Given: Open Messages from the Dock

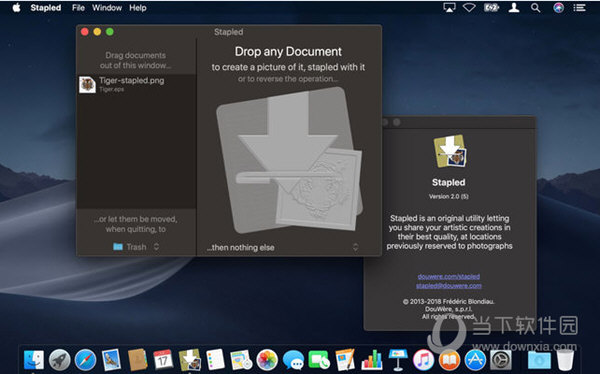Looking at the screenshot, I should coord(293,360).
